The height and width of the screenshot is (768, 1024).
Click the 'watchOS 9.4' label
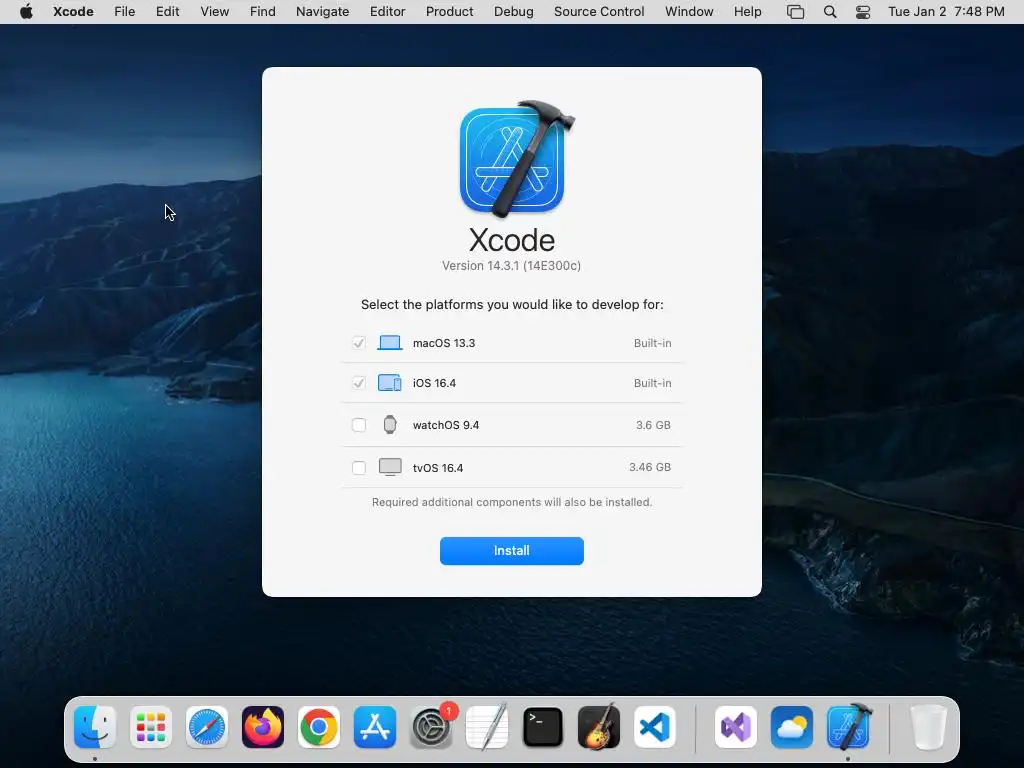(446, 425)
